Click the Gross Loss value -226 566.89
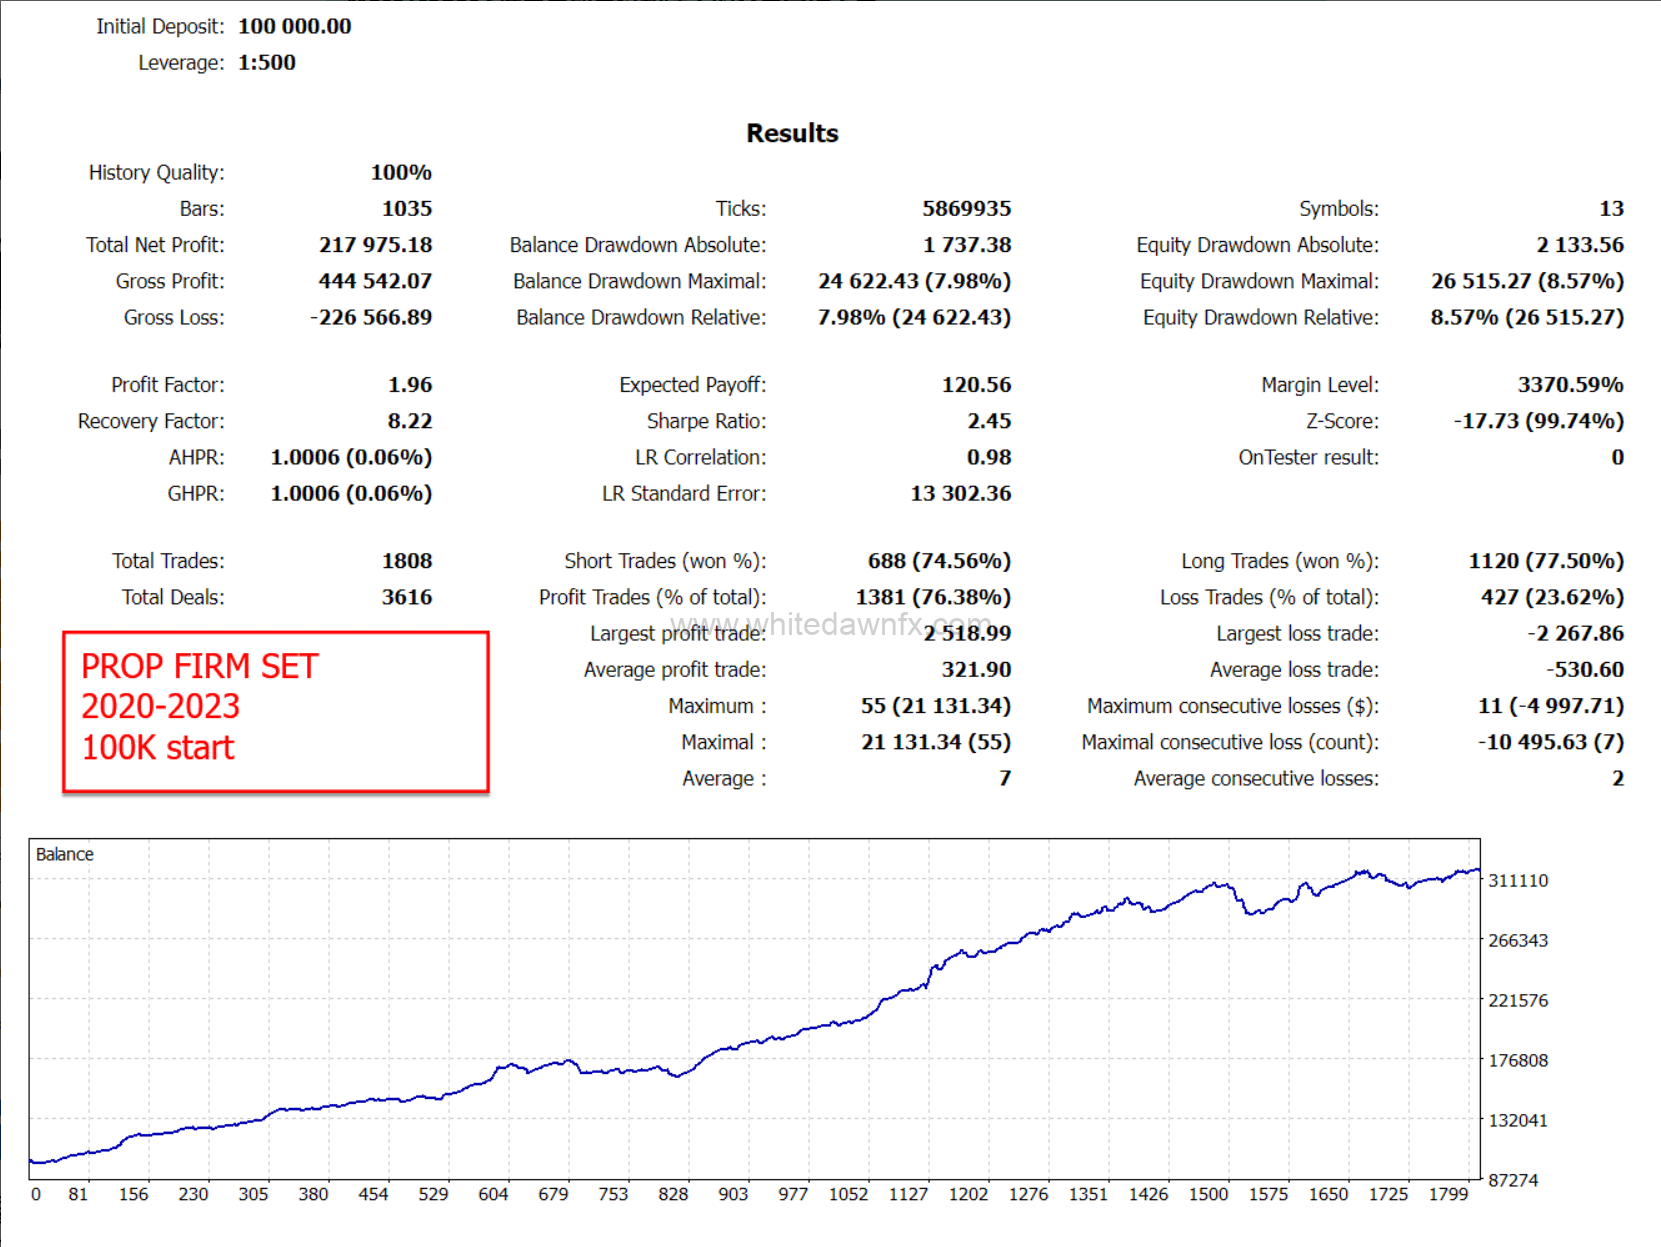This screenshot has height=1247, width=1661. click(370, 317)
